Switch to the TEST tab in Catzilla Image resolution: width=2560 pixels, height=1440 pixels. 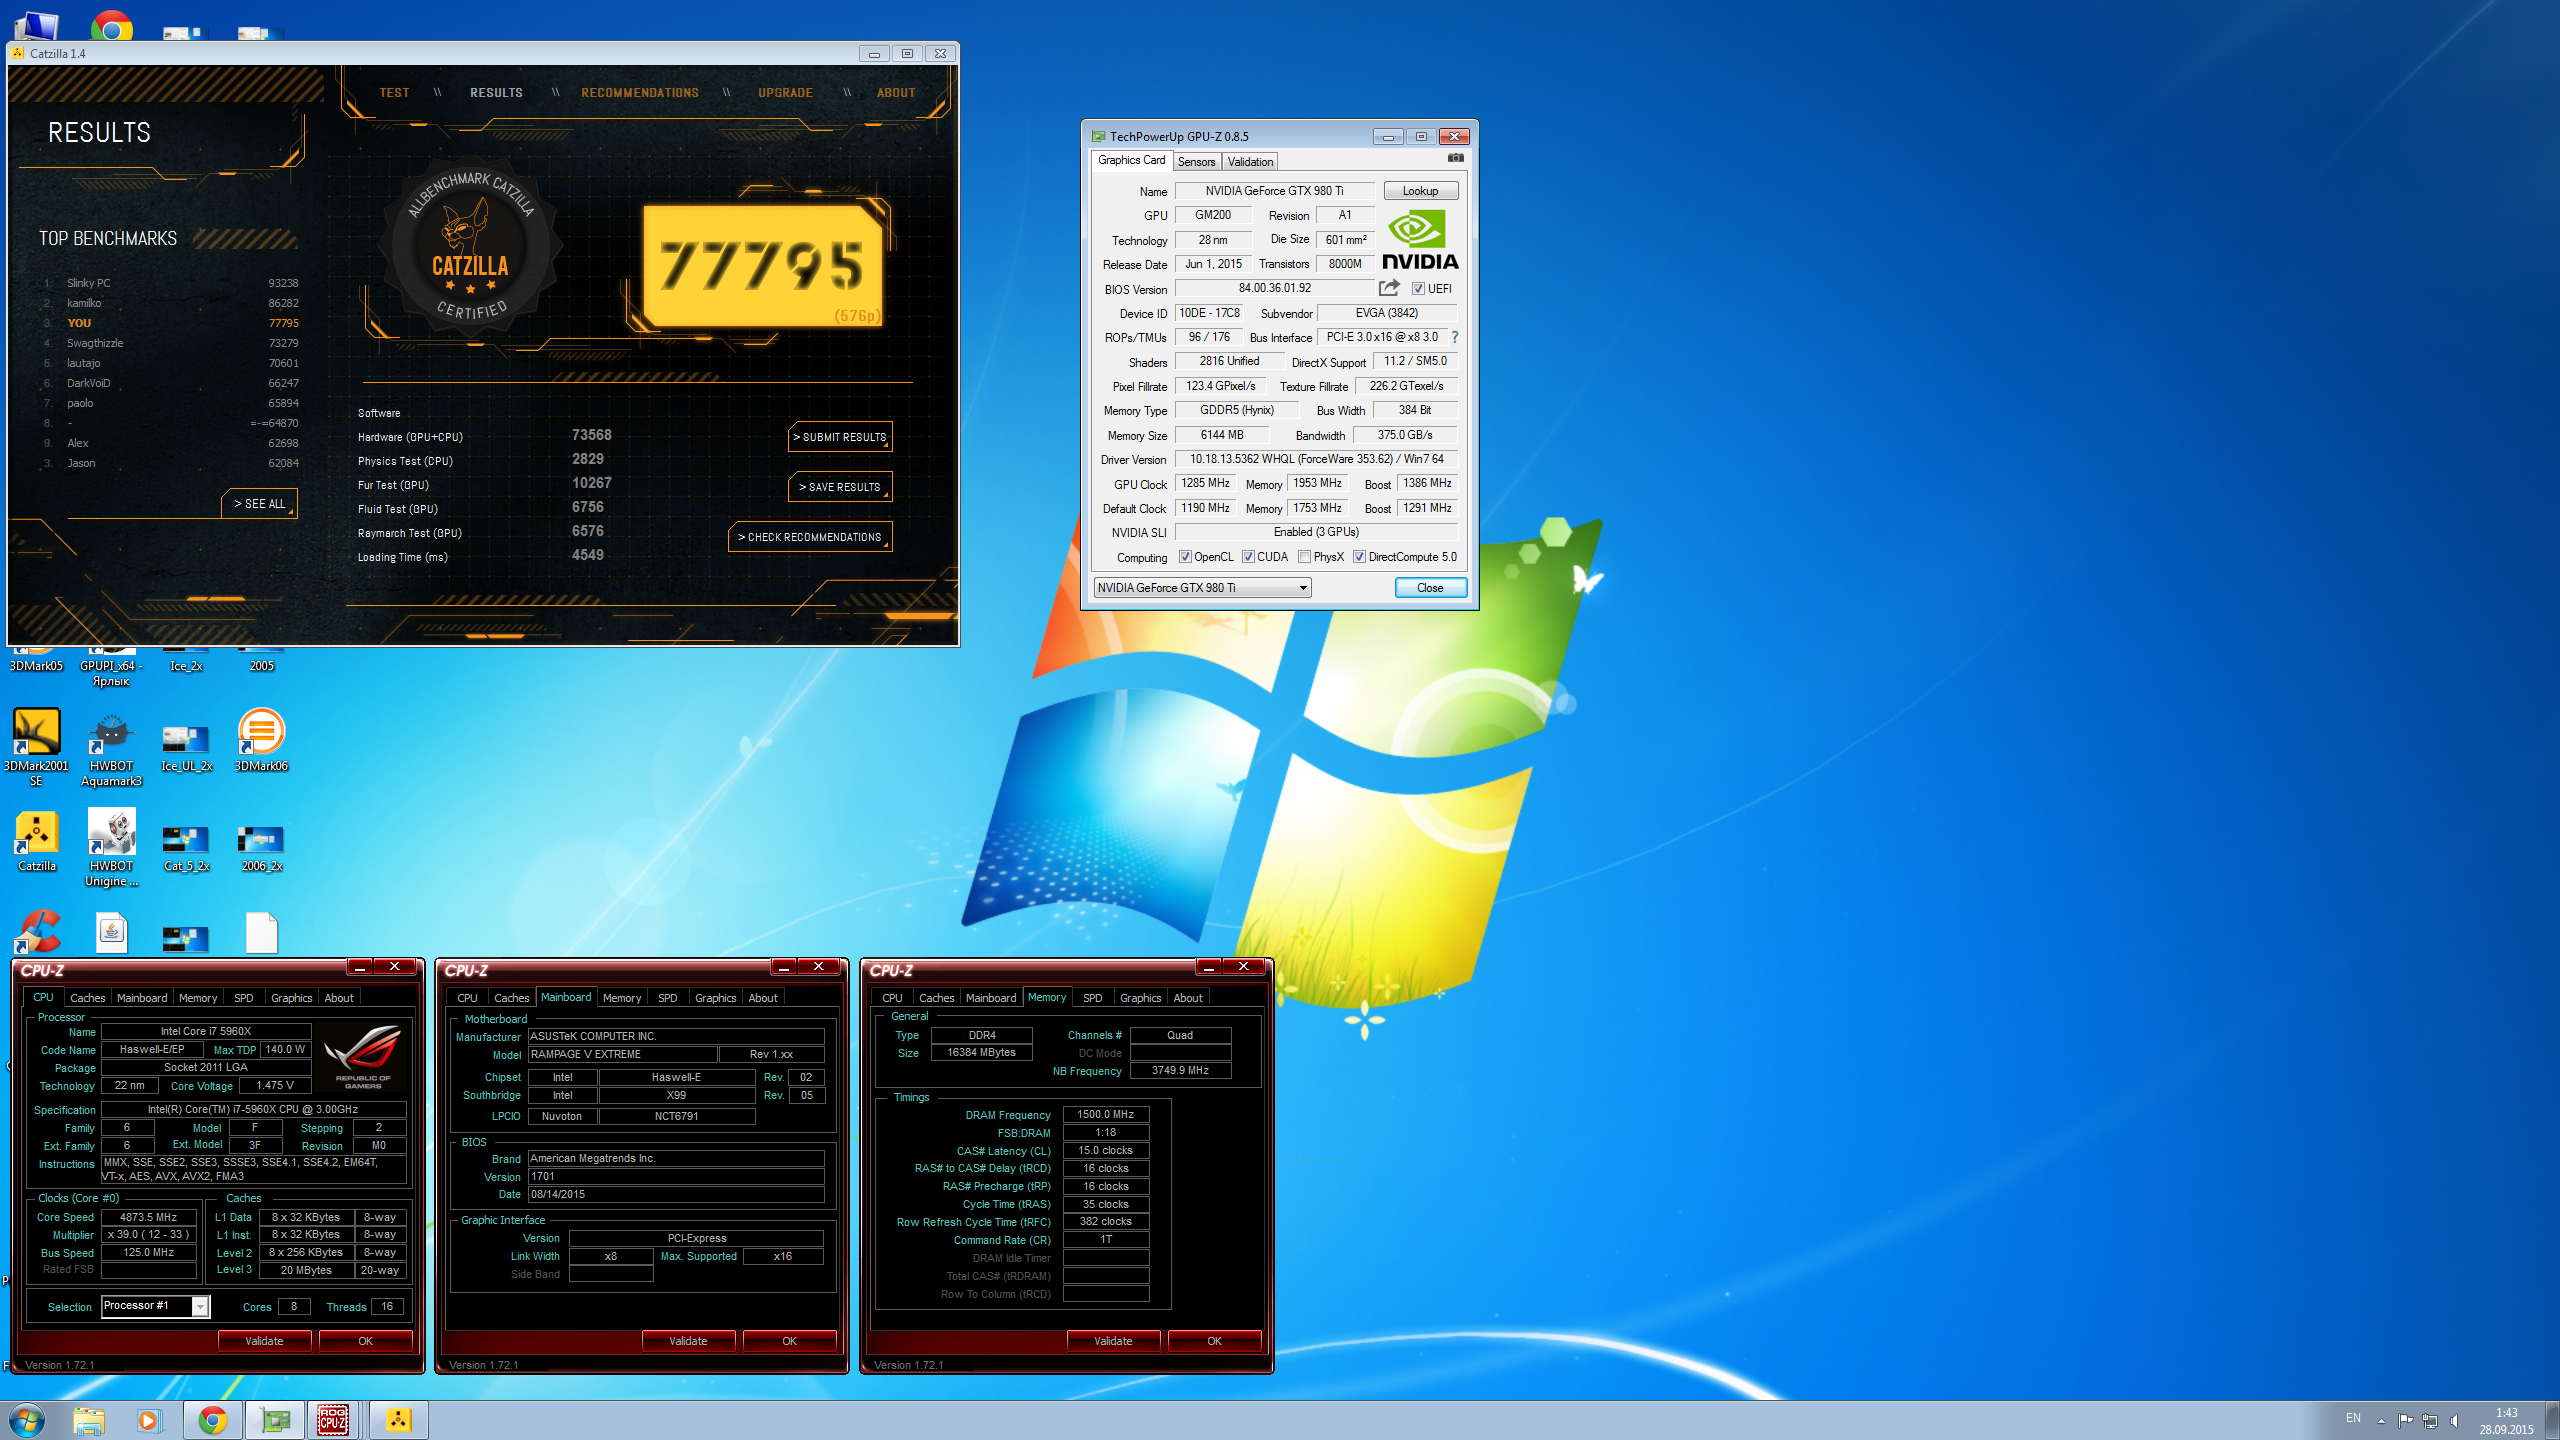coord(394,92)
